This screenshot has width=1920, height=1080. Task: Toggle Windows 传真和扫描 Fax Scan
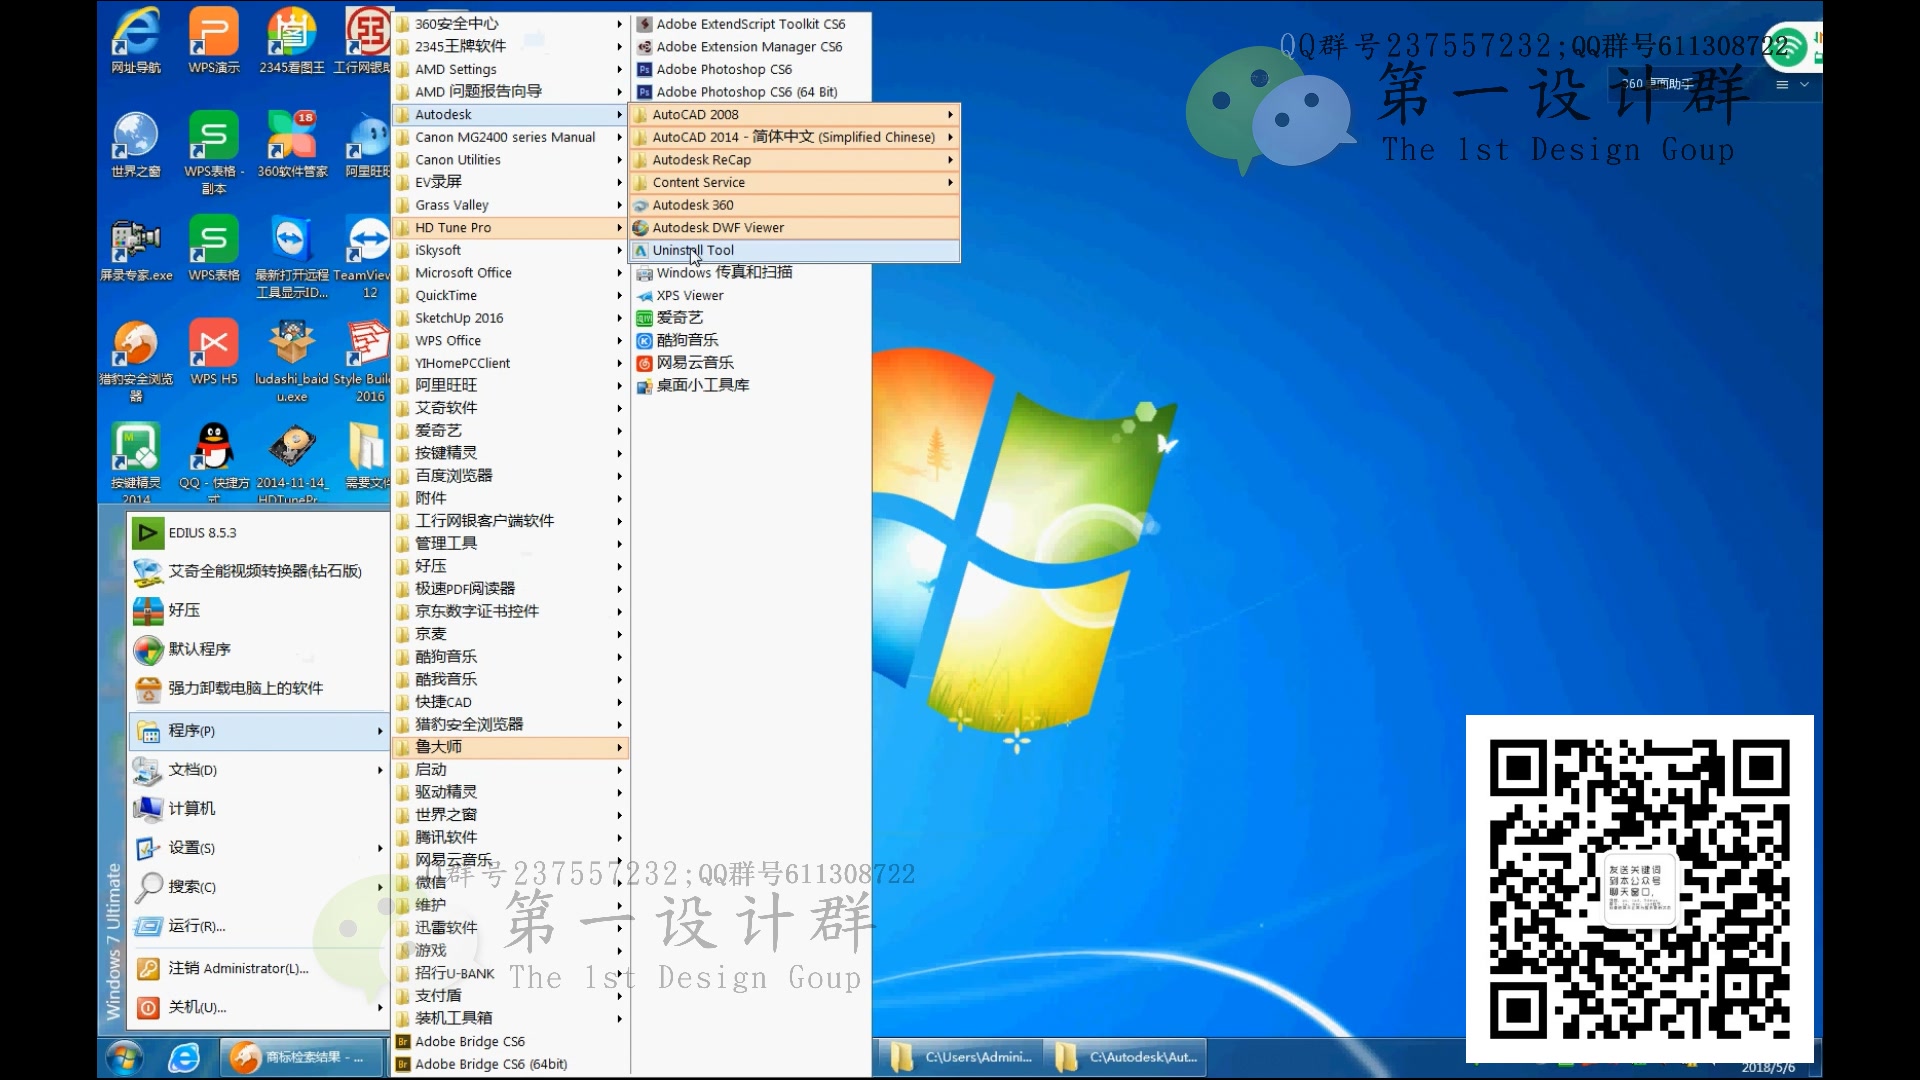click(x=723, y=272)
